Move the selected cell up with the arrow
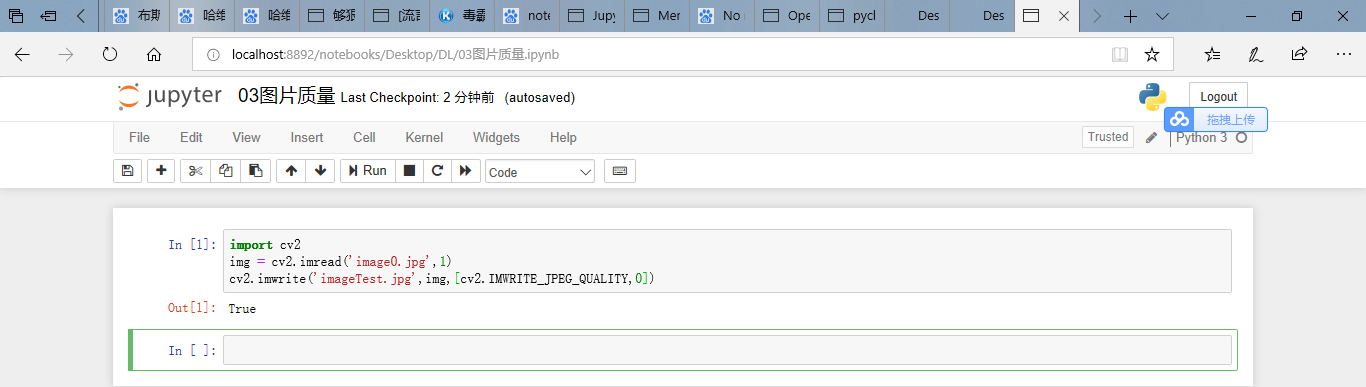This screenshot has width=1366, height=387. [x=291, y=171]
